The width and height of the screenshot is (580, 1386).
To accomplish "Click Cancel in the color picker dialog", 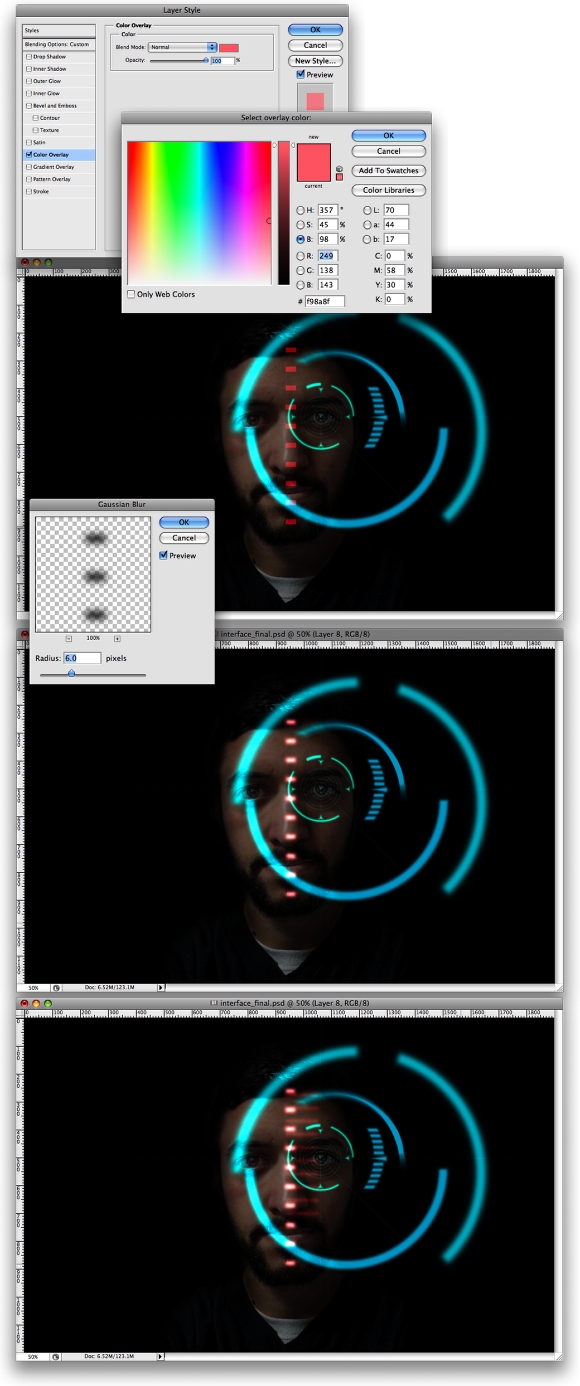I will click(x=388, y=152).
